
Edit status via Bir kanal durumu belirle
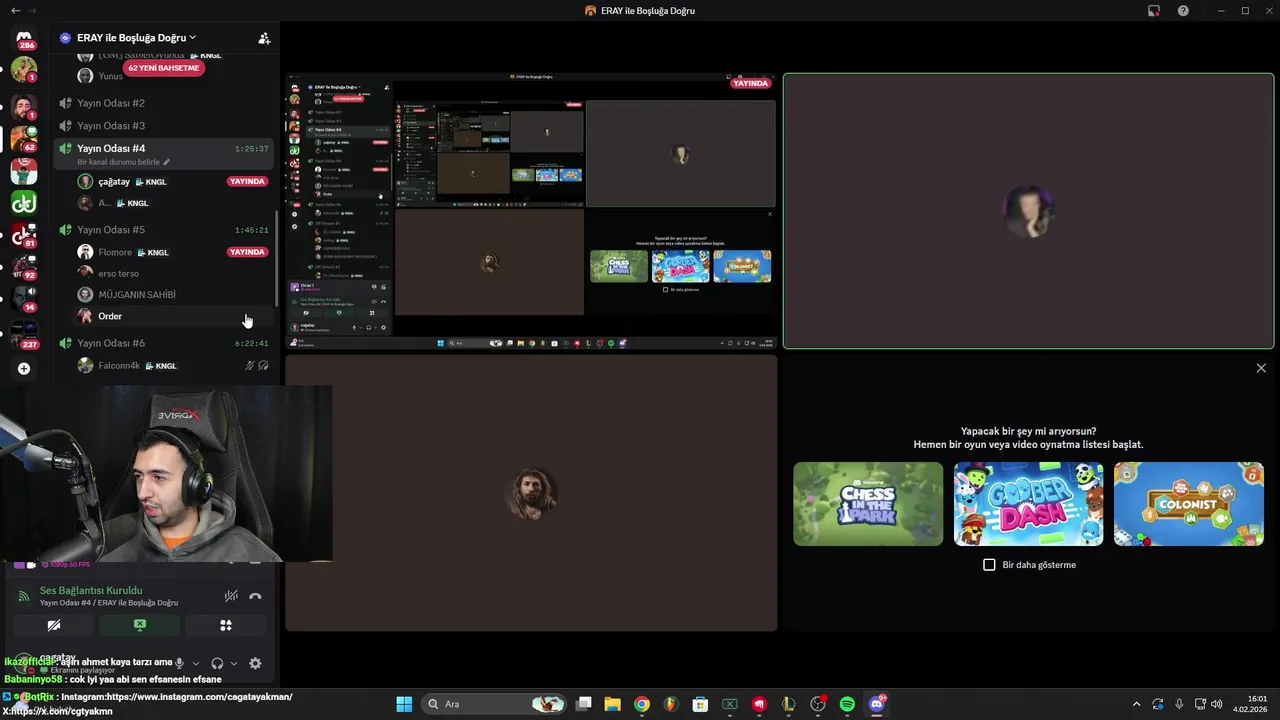123,162
